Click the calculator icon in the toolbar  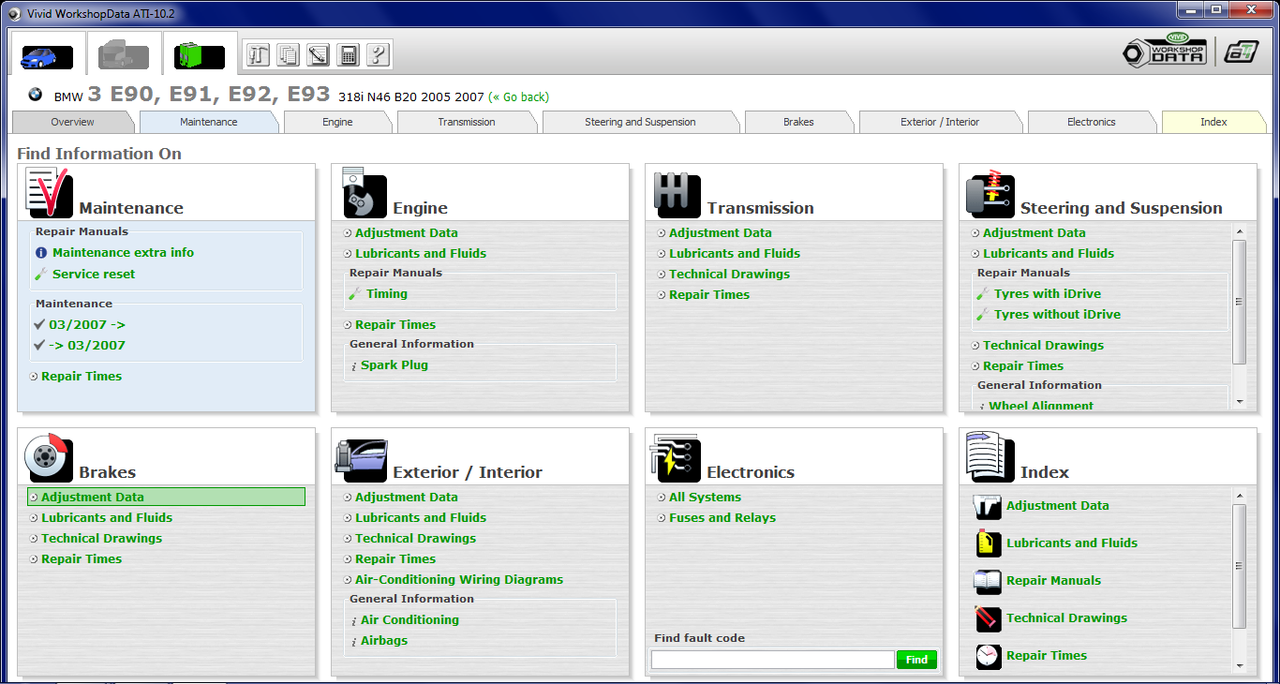pos(348,55)
